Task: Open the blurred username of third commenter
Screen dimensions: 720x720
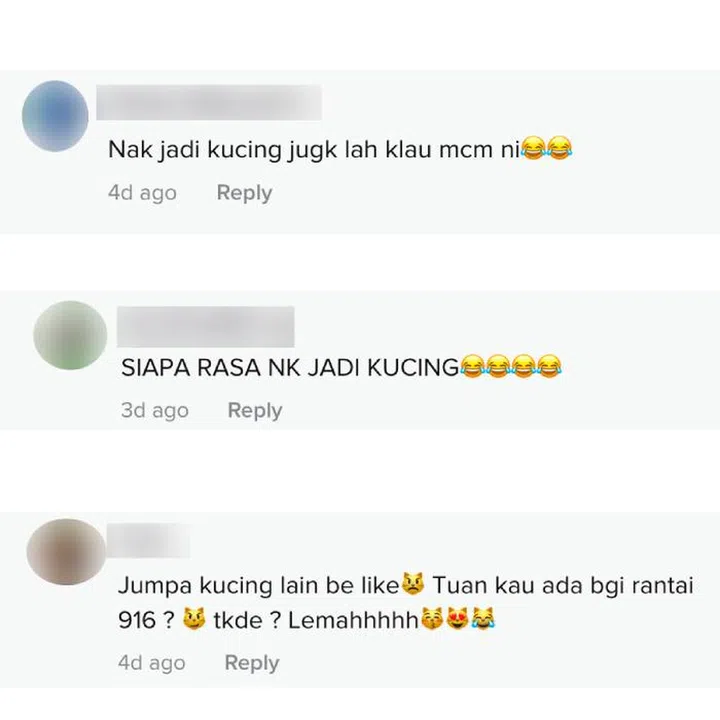Action: pyautogui.click(x=148, y=540)
